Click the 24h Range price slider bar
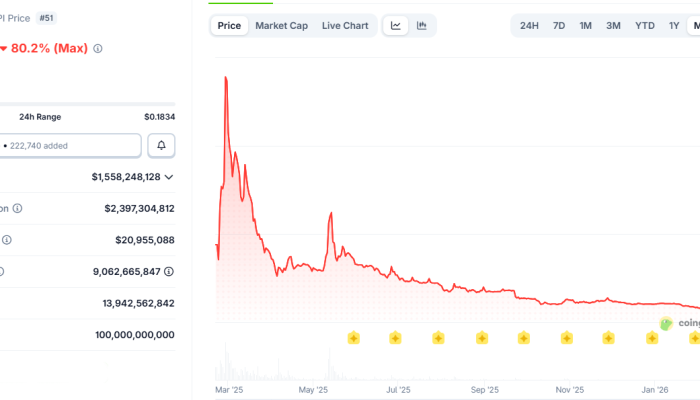The width and height of the screenshot is (700, 400). click(87, 104)
